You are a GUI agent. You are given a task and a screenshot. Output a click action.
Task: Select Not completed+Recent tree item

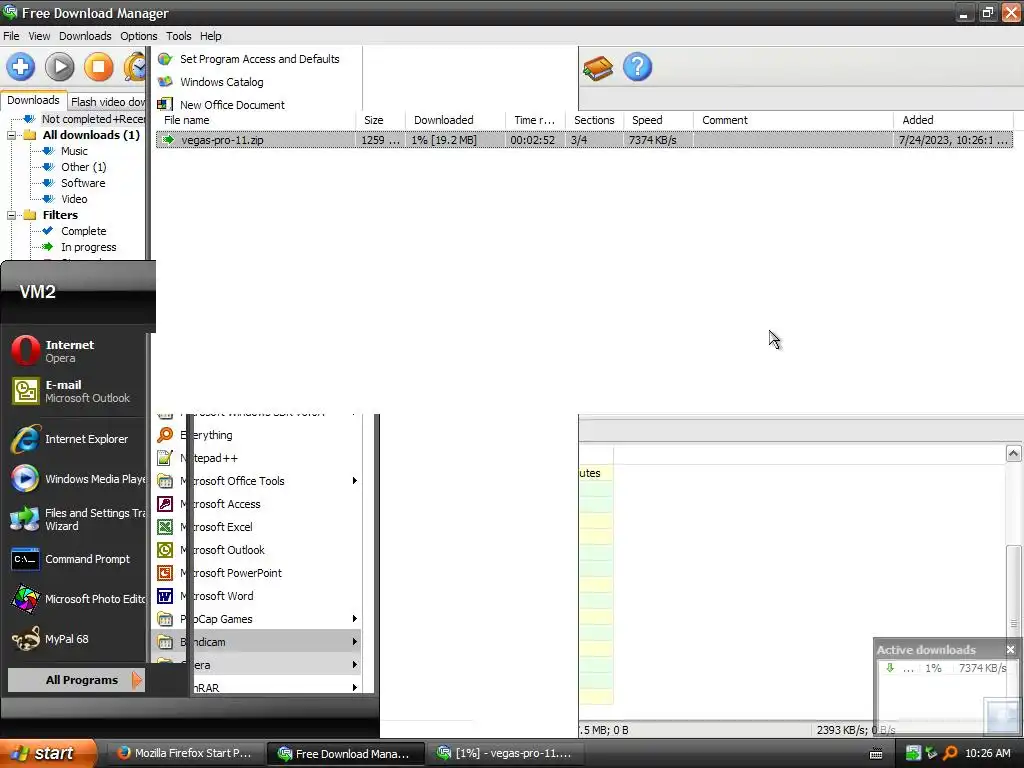[93, 119]
